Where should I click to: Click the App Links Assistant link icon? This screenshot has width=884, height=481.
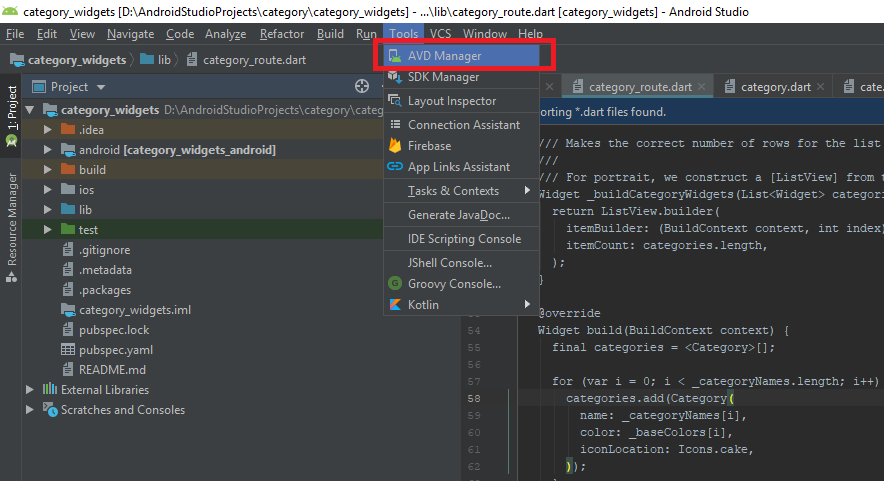[394, 167]
